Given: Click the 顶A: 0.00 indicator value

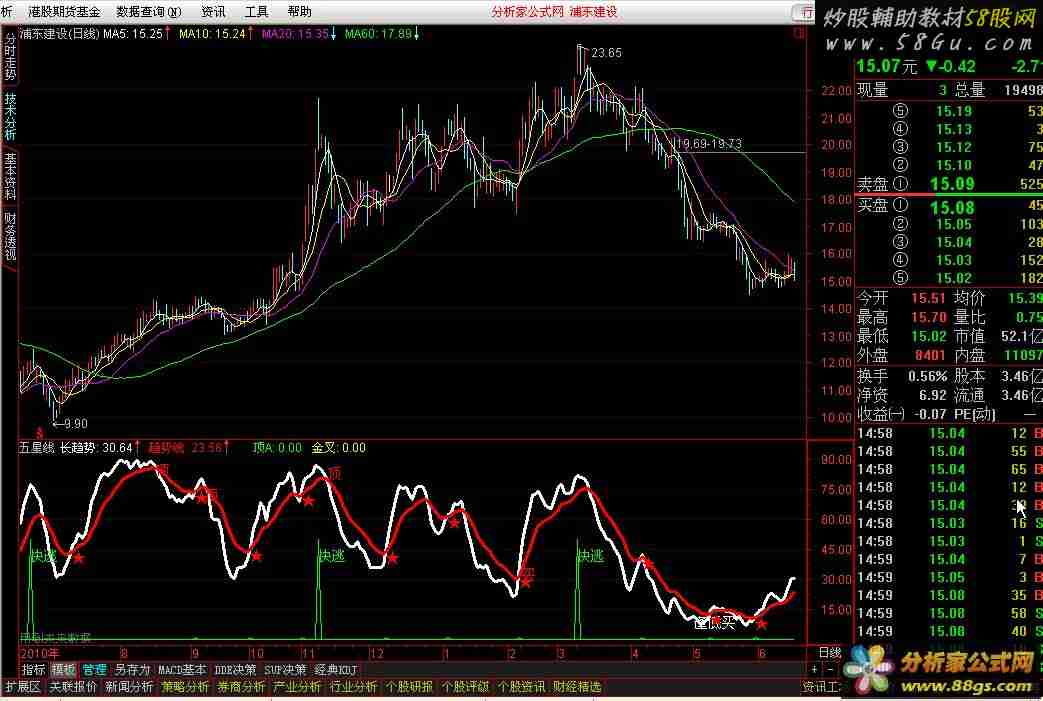Looking at the screenshot, I should pos(277,448).
